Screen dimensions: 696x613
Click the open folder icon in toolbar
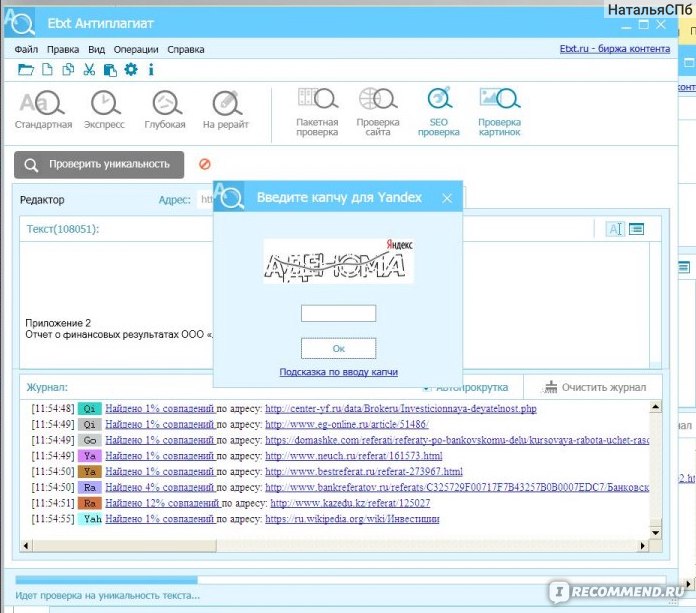tap(25, 70)
